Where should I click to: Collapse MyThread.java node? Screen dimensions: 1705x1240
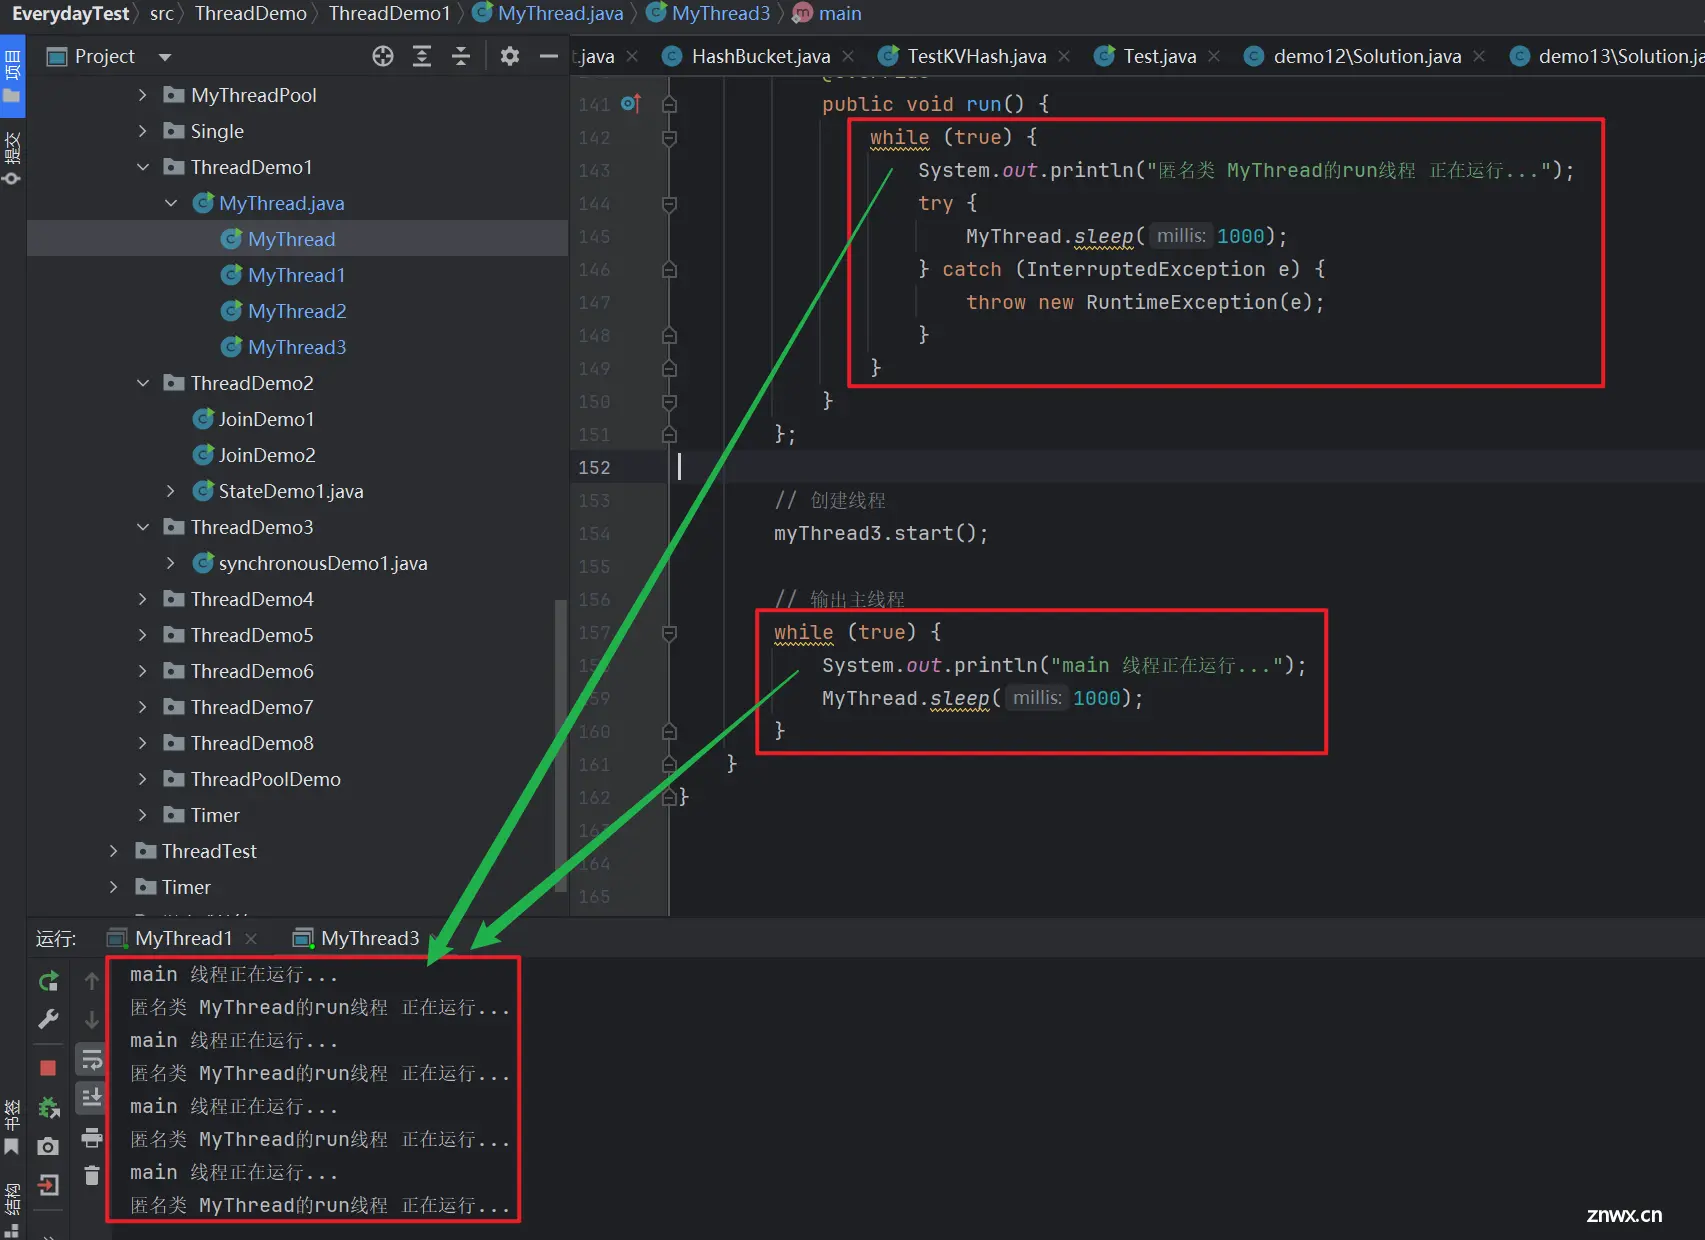click(171, 203)
